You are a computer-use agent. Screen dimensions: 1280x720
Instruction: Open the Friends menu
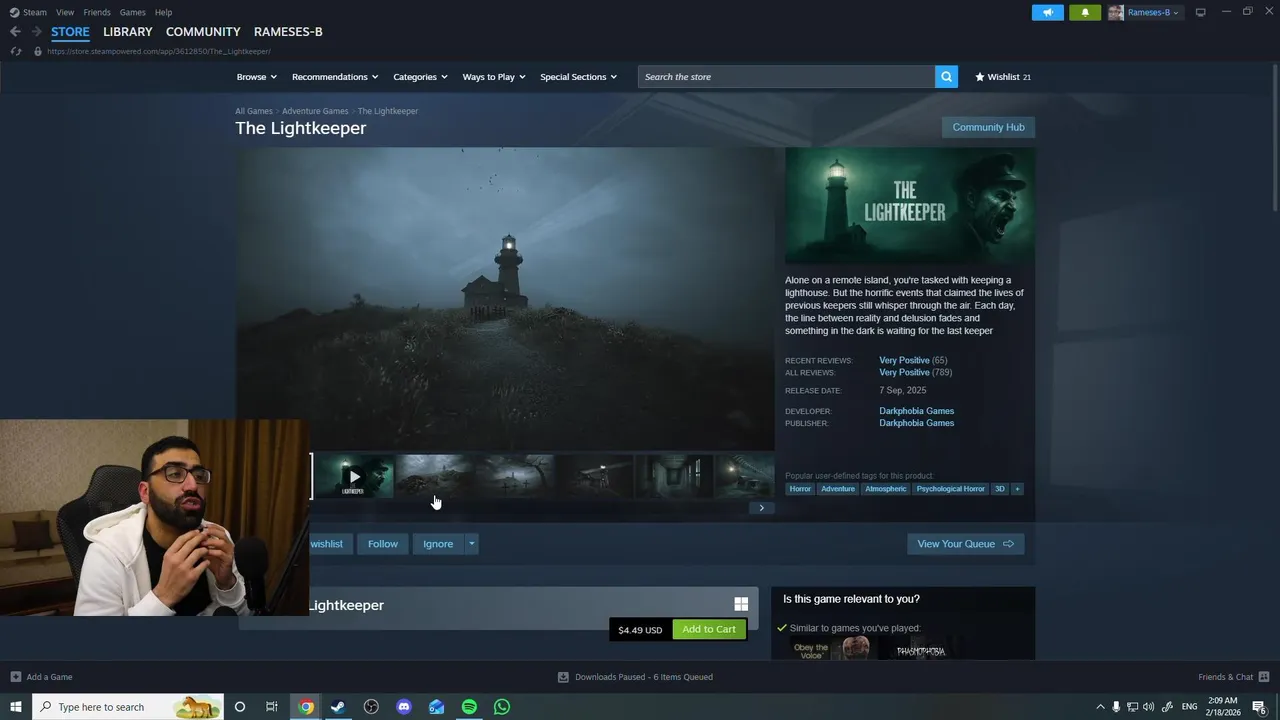point(97,12)
